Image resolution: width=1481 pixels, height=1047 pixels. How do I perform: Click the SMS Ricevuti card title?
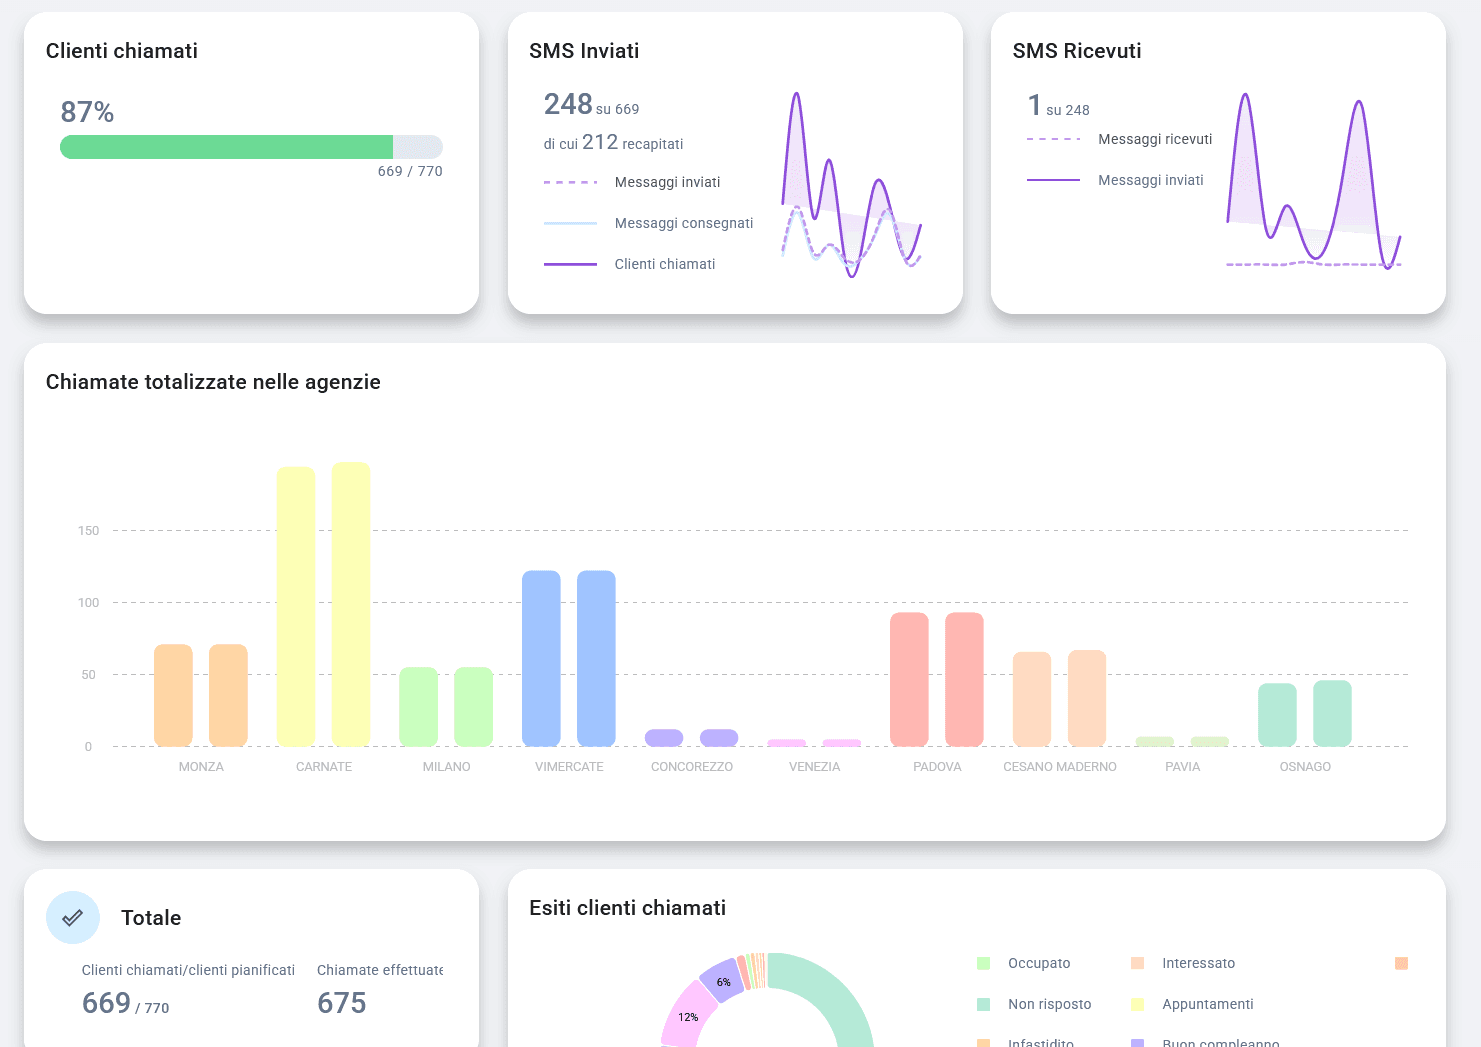[x=1077, y=51]
